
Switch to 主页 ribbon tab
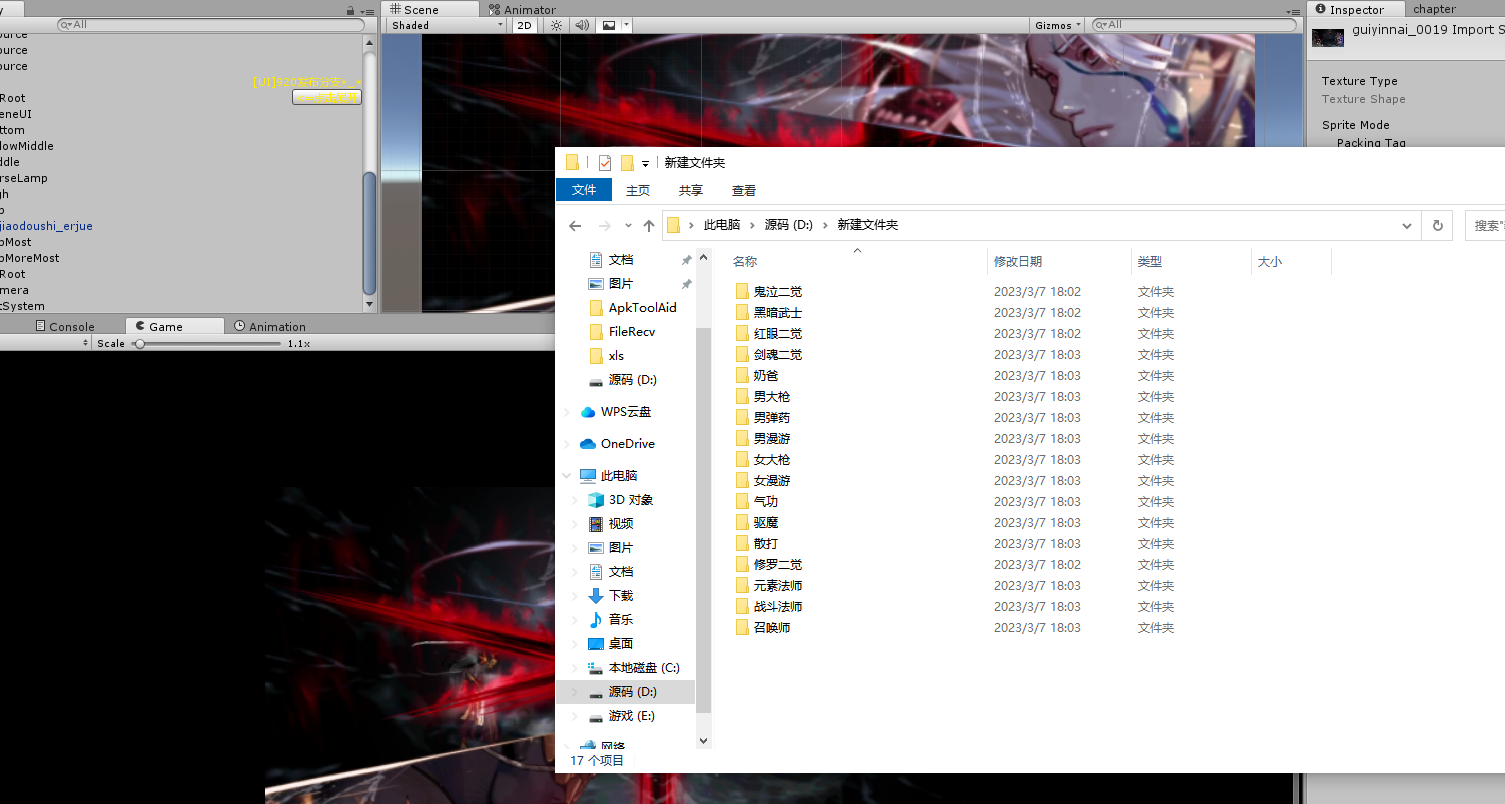point(638,190)
